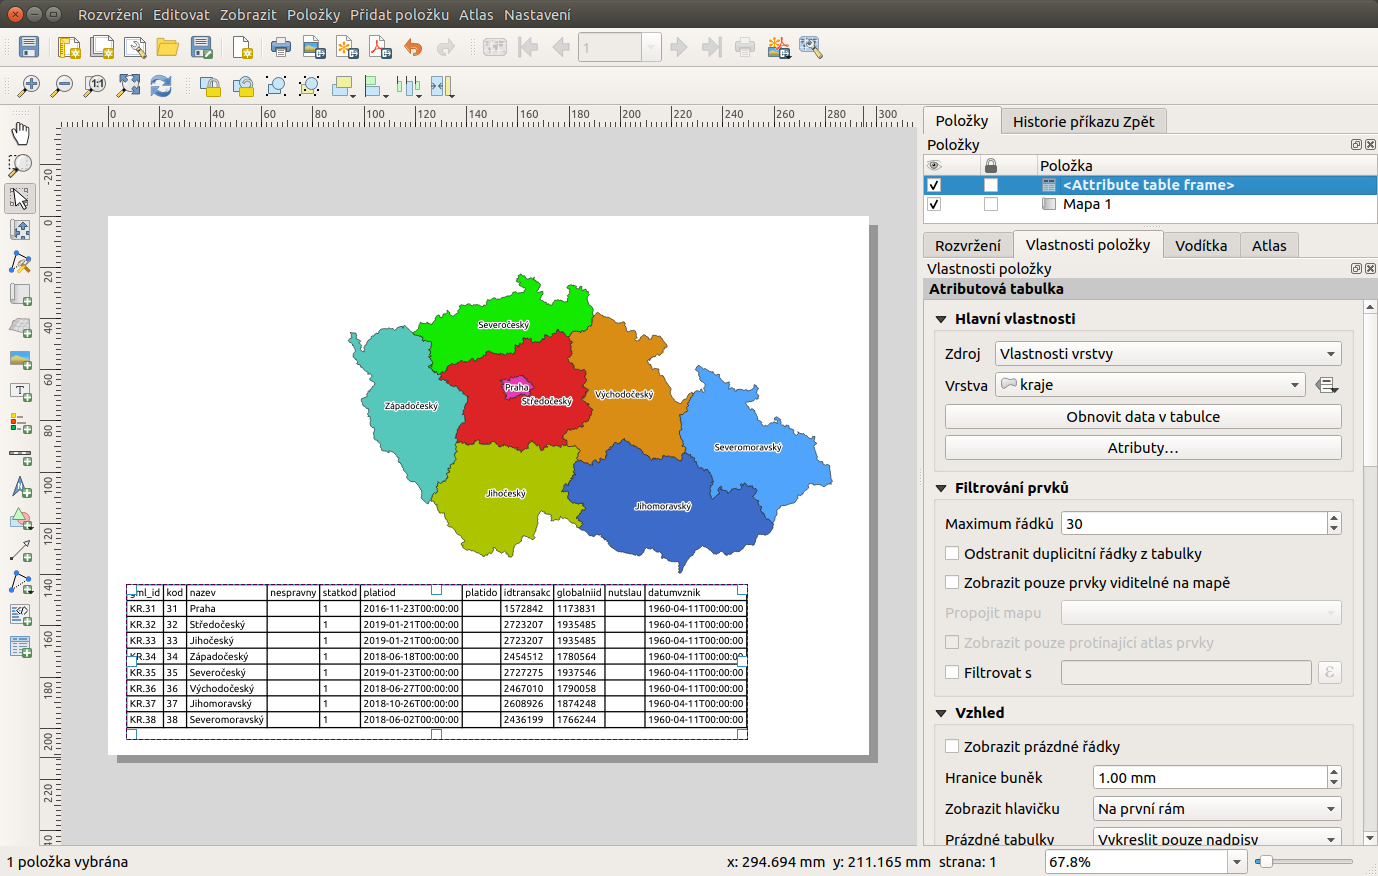Collapse the Vzhled section
1378x876 pixels.
941,713
